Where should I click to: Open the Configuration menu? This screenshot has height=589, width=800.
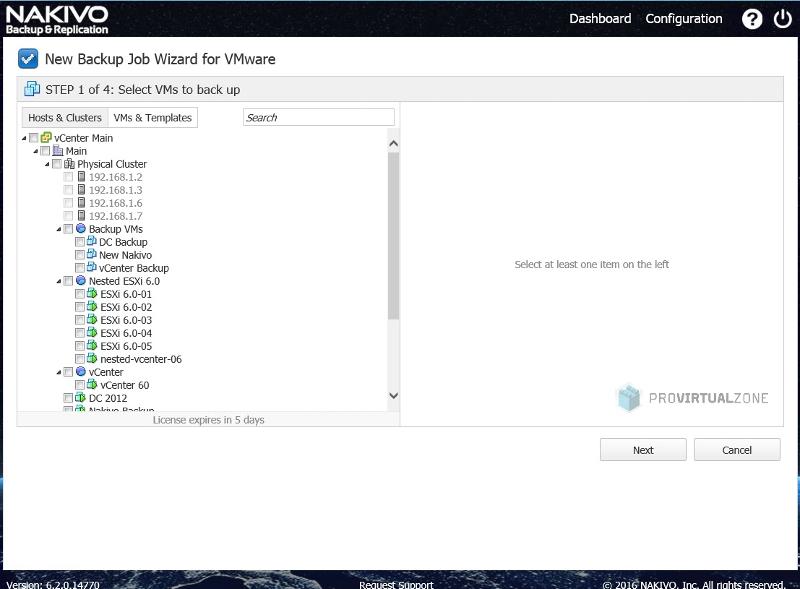pyautogui.click(x=684, y=19)
